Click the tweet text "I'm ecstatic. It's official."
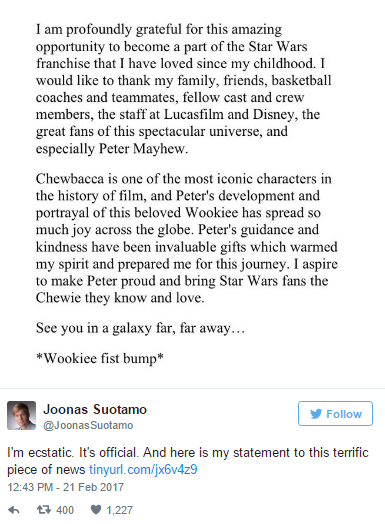 pyautogui.click(x=72, y=452)
